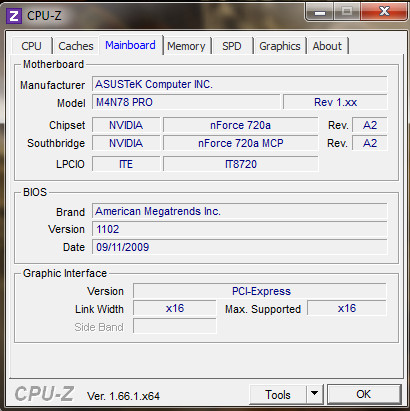This screenshot has height=411, width=410.
Task: Go to the About tab
Action: pos(327,46)
